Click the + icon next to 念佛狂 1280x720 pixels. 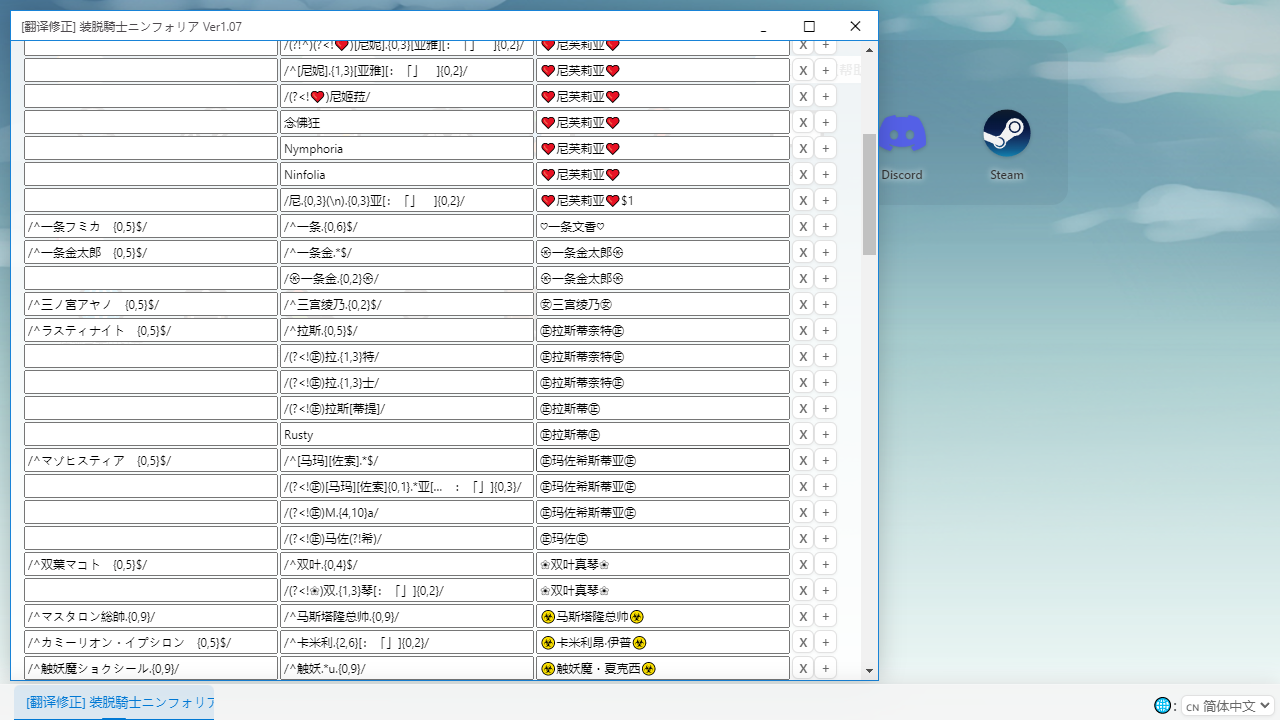pos(825,122)
